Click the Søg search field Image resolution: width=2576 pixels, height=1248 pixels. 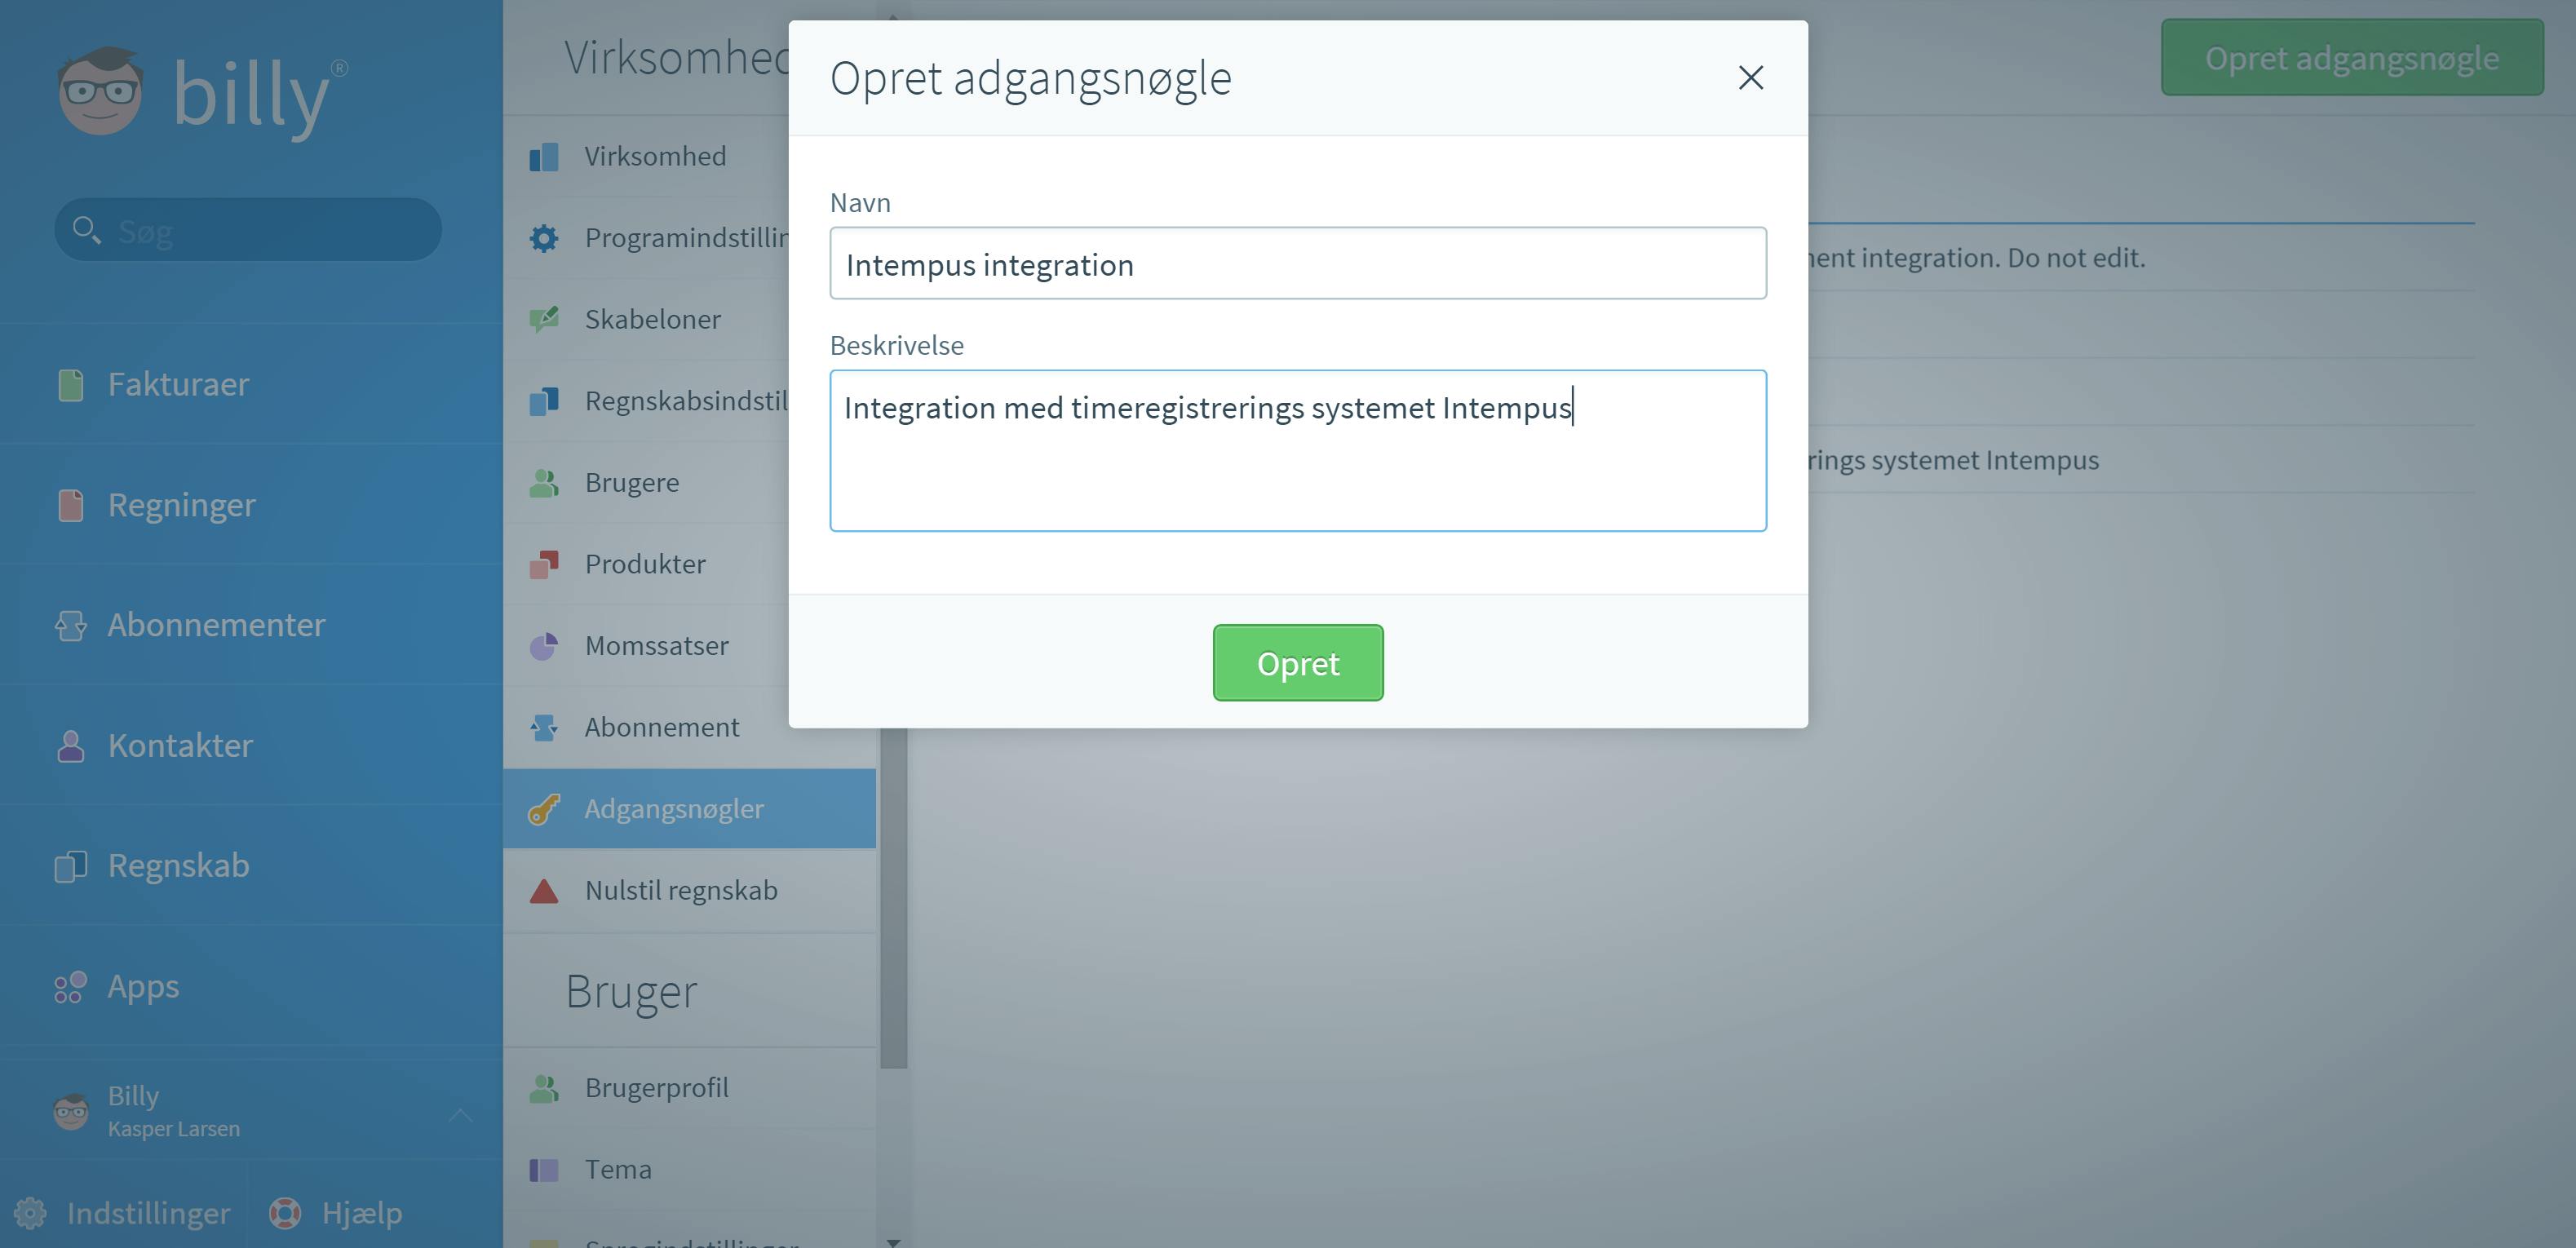(248, 230)
